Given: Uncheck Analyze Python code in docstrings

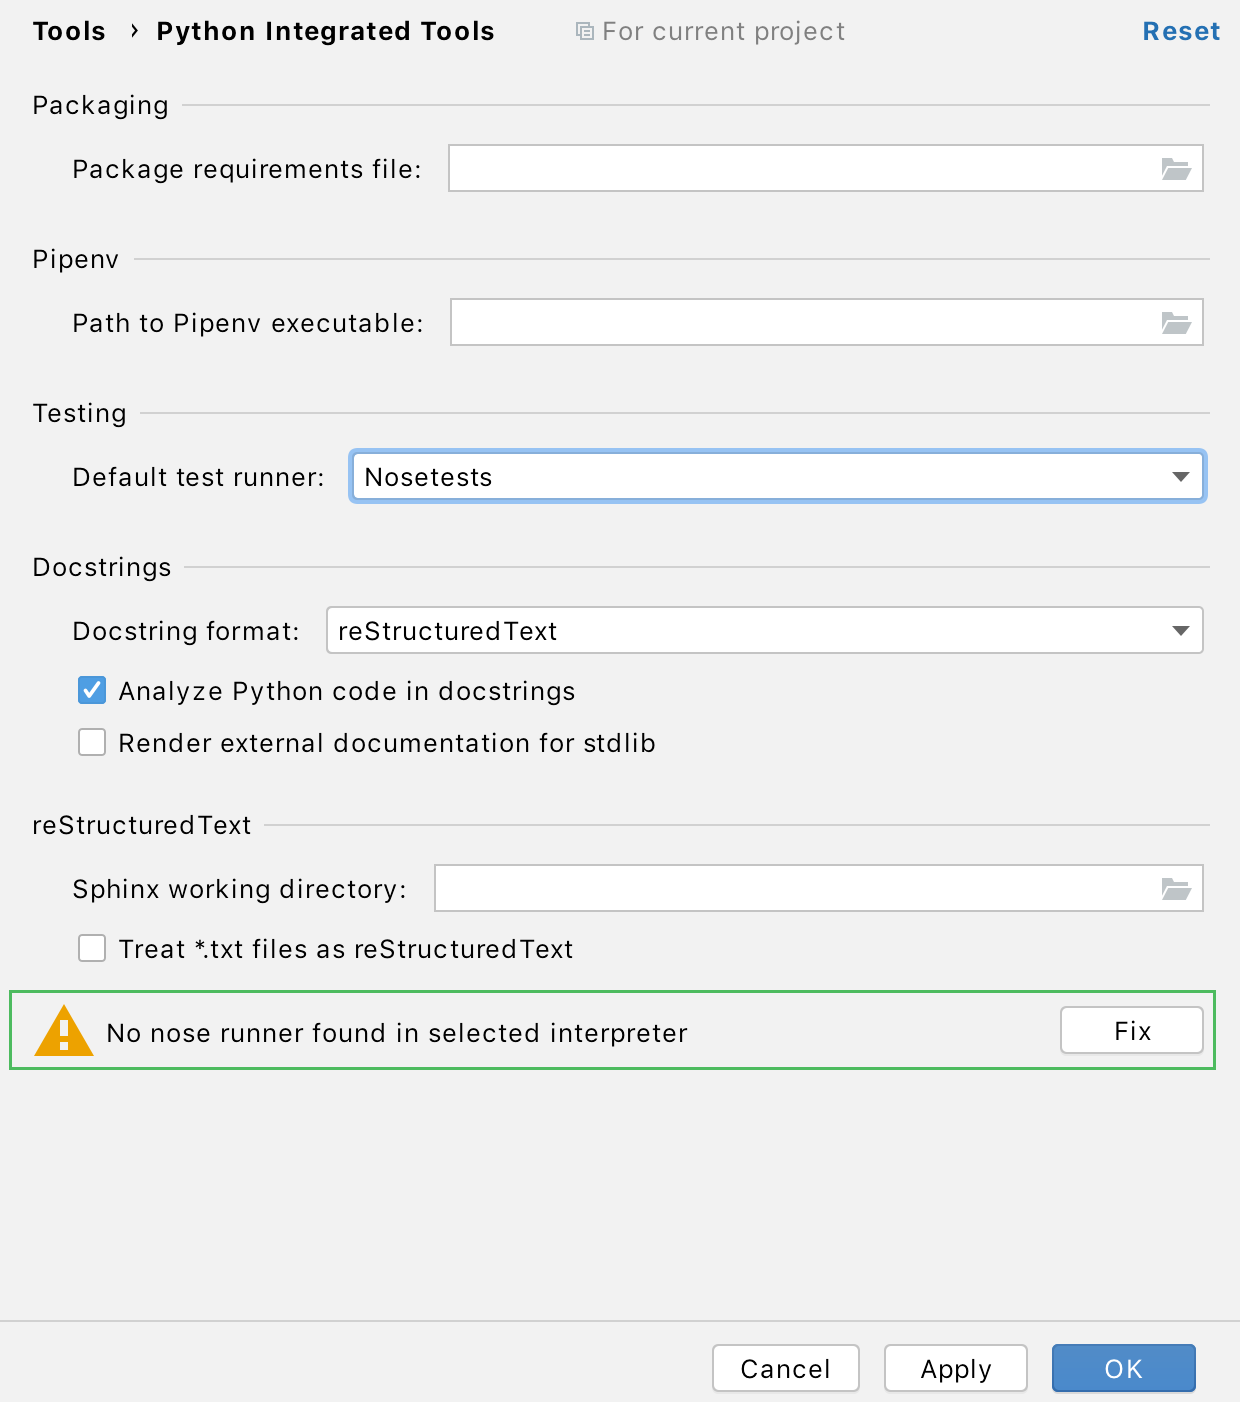Looking at the screenshot, I should point(92,690).
